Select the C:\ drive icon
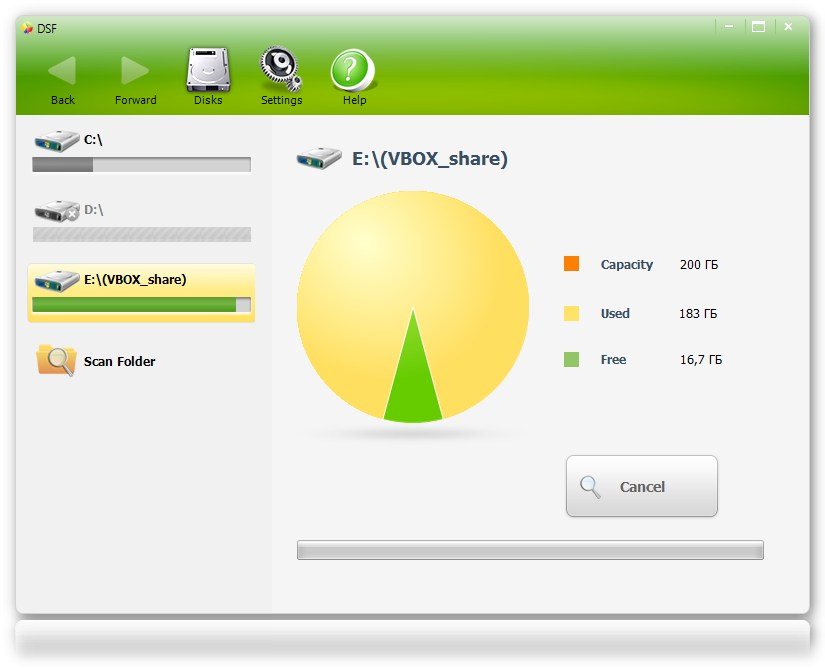The width and height of the screenshot is (825, 670). [56, 140]
